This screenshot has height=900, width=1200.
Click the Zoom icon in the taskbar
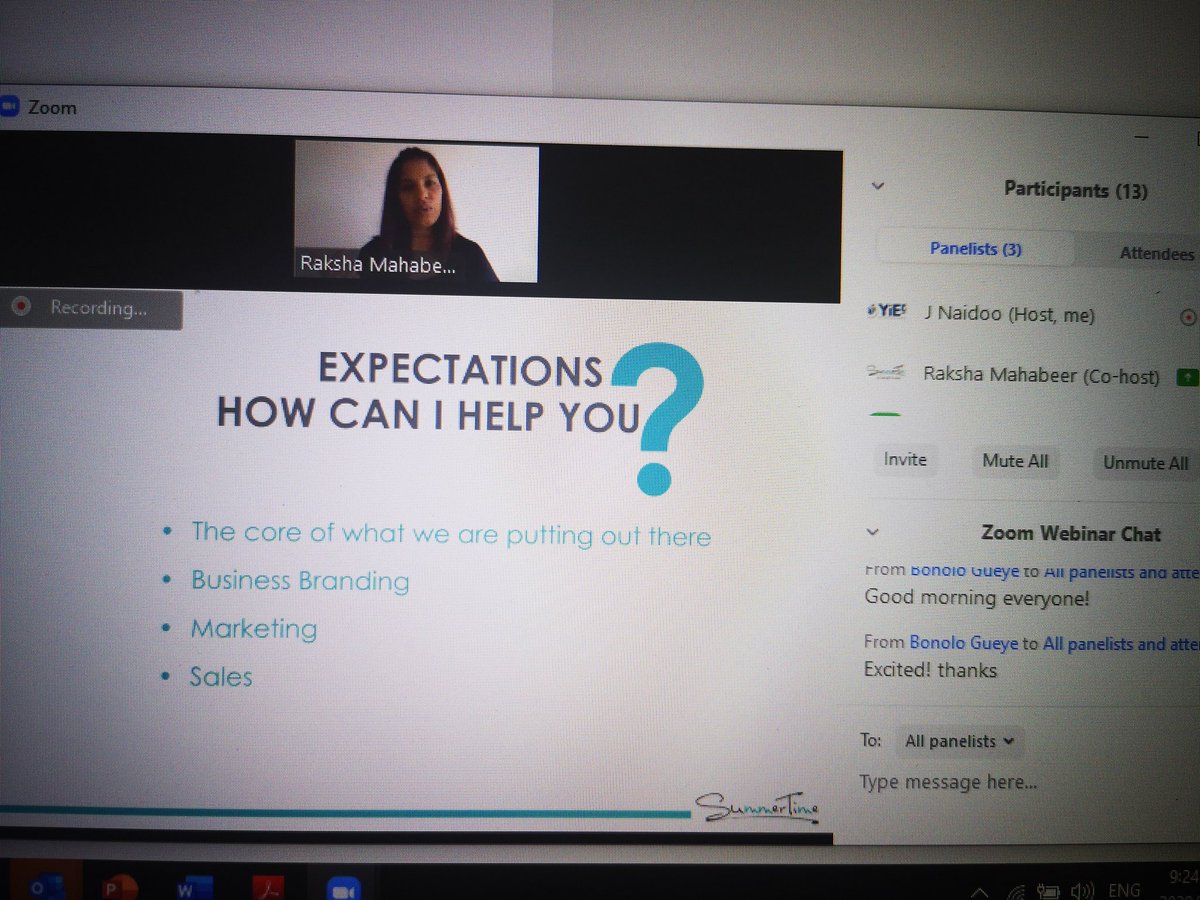click(345, 887)
